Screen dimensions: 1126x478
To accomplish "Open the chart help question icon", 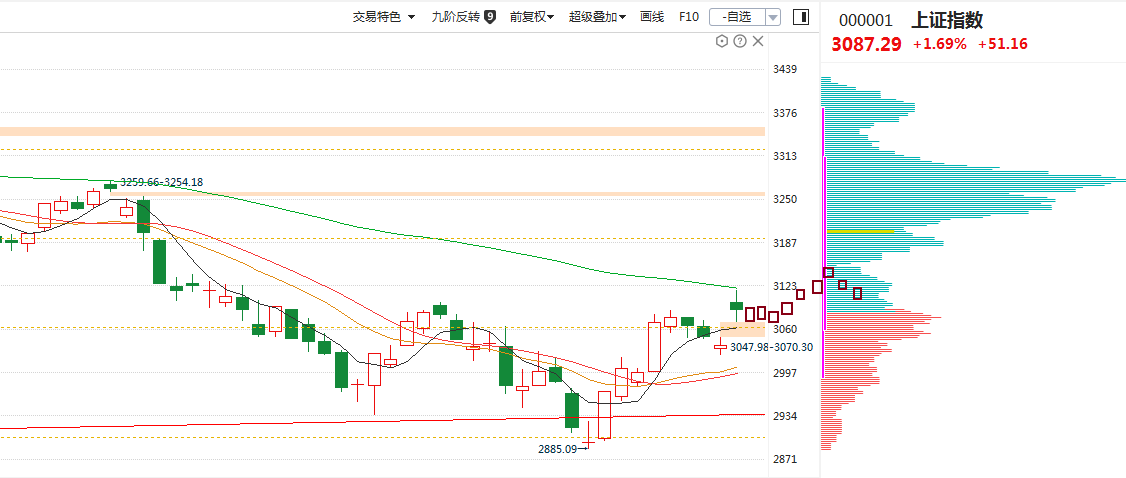I will (740, 42).
